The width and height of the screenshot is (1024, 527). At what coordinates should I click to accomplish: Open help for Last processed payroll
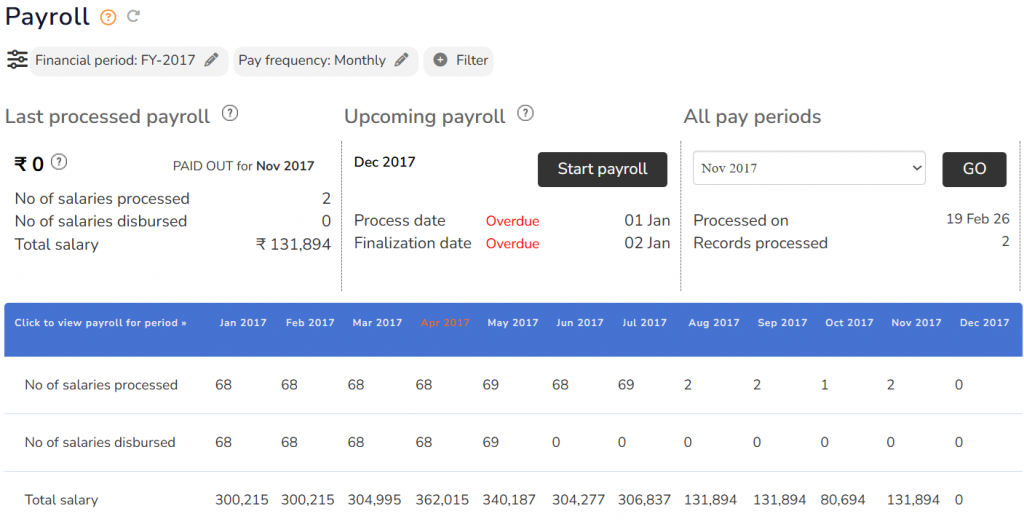(229, 113)
